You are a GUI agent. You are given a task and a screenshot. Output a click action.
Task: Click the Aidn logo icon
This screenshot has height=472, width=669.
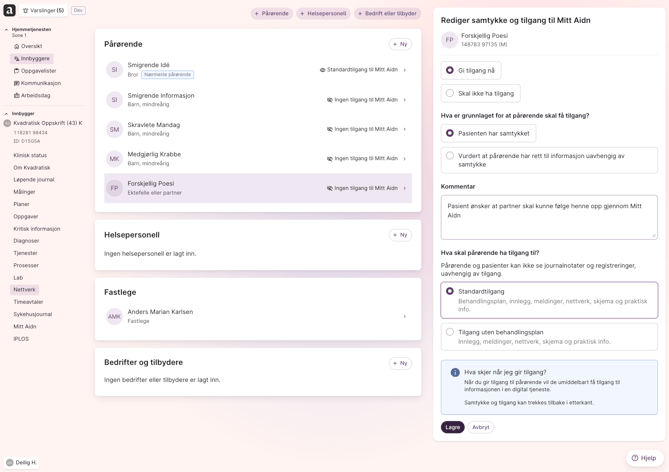[x=9, y=10]
